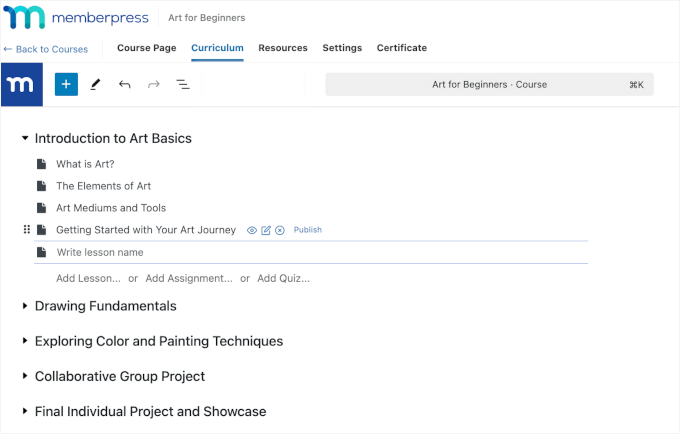The height and width of the screenshot is (434, 680).
Task: Open the Certificate tab
Action: pos(401,48)
